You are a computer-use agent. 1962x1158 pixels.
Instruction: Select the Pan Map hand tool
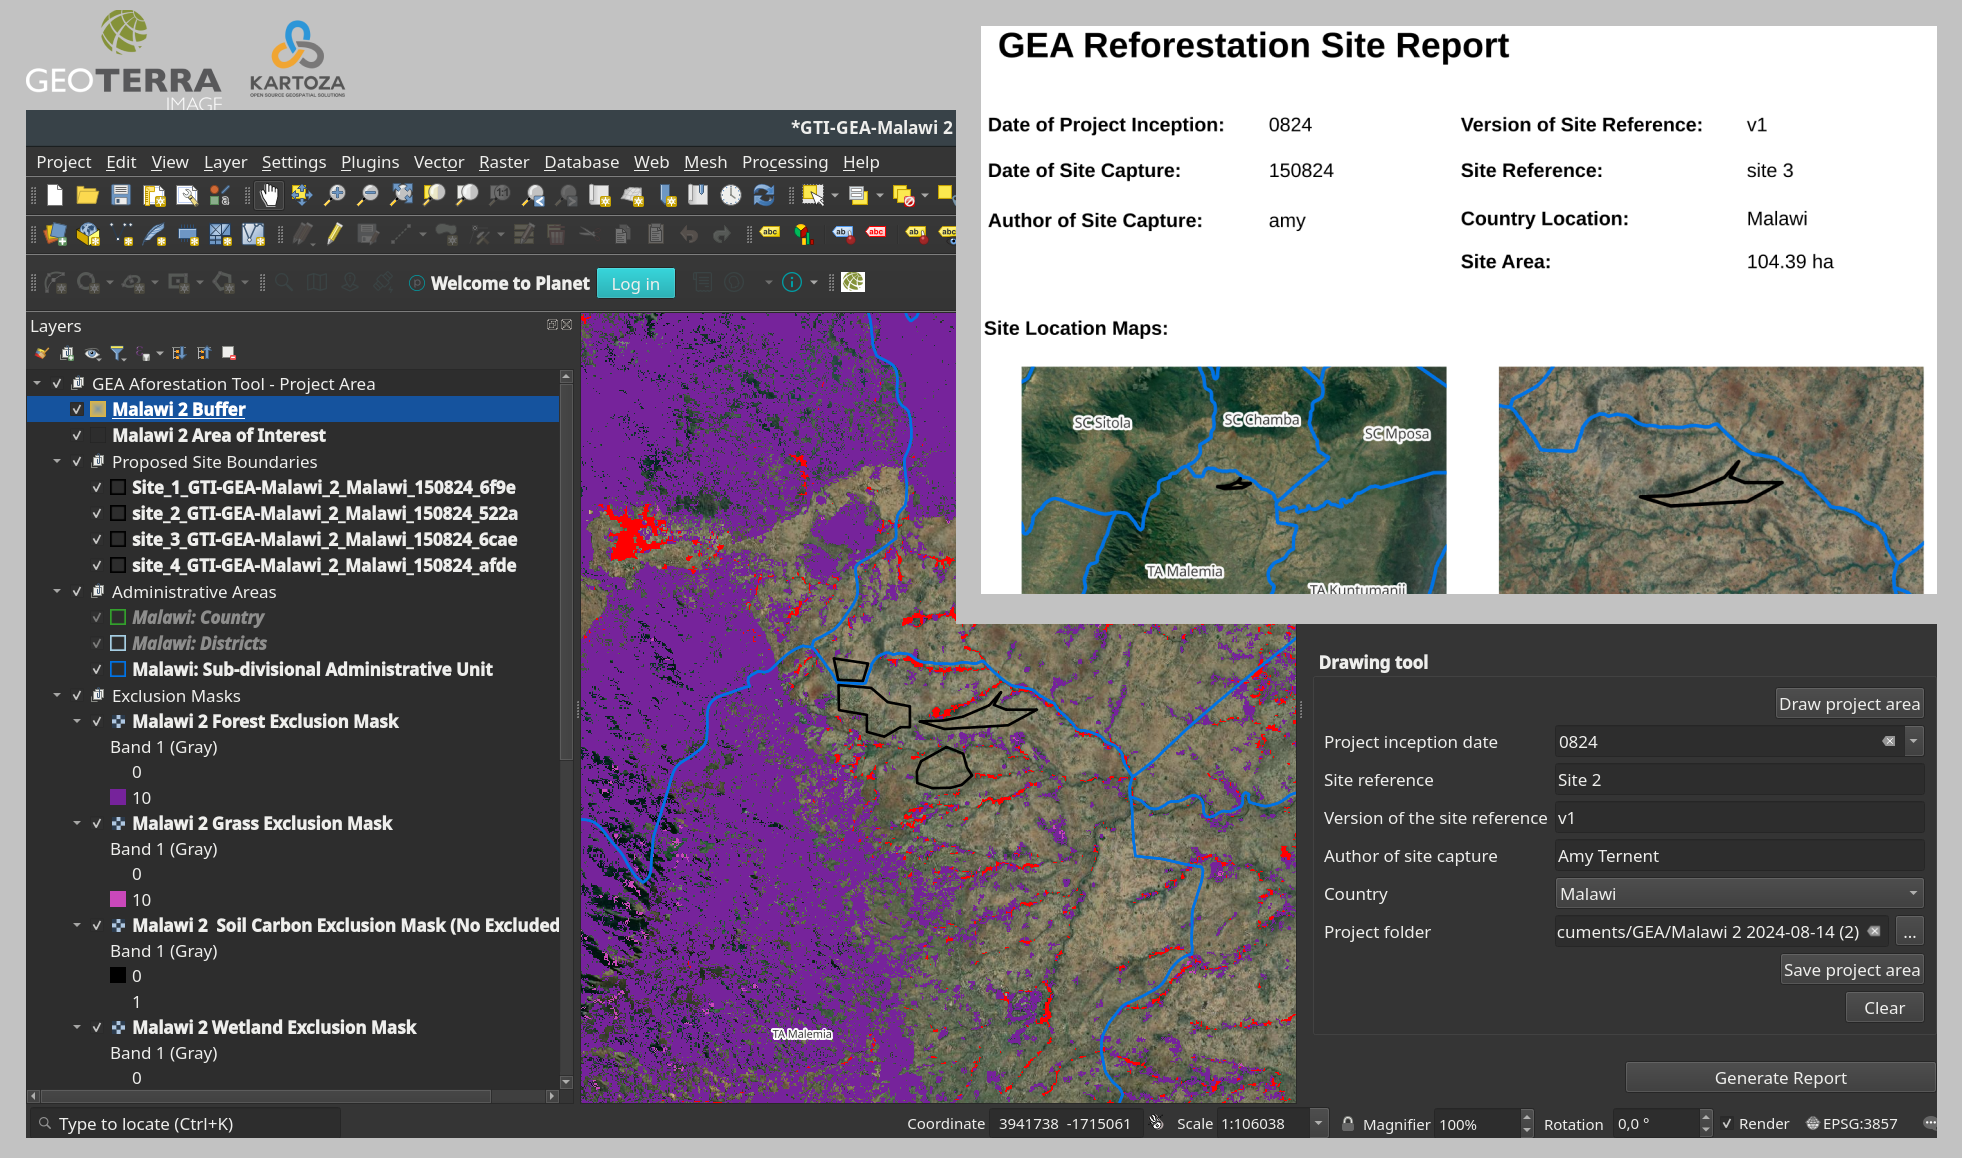pos(268,196)
